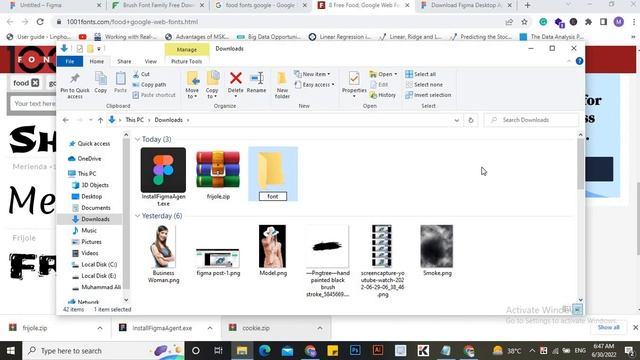Open Photoshop from the taskbar
Image resolution: width=640 pixels, height=360 pixels.
pyautogui.click(x=355, y=351)
